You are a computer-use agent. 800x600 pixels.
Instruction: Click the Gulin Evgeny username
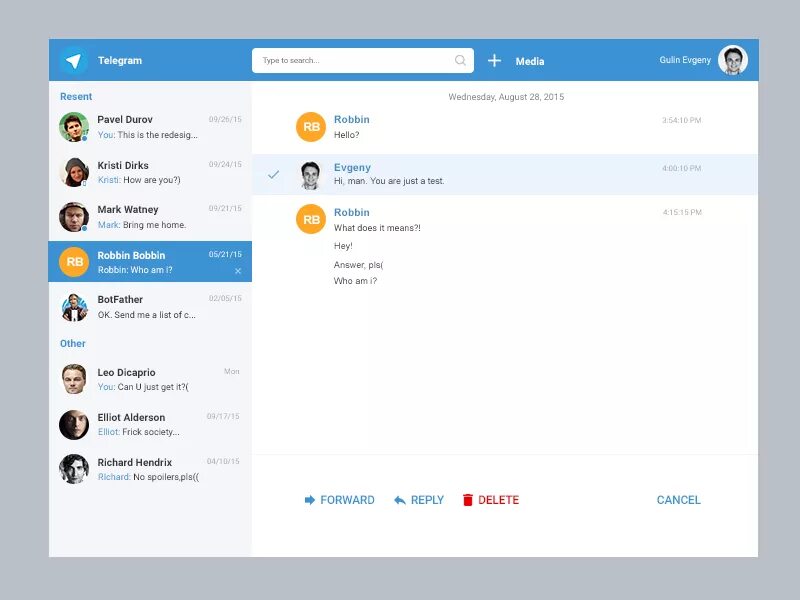coord(685,60)
